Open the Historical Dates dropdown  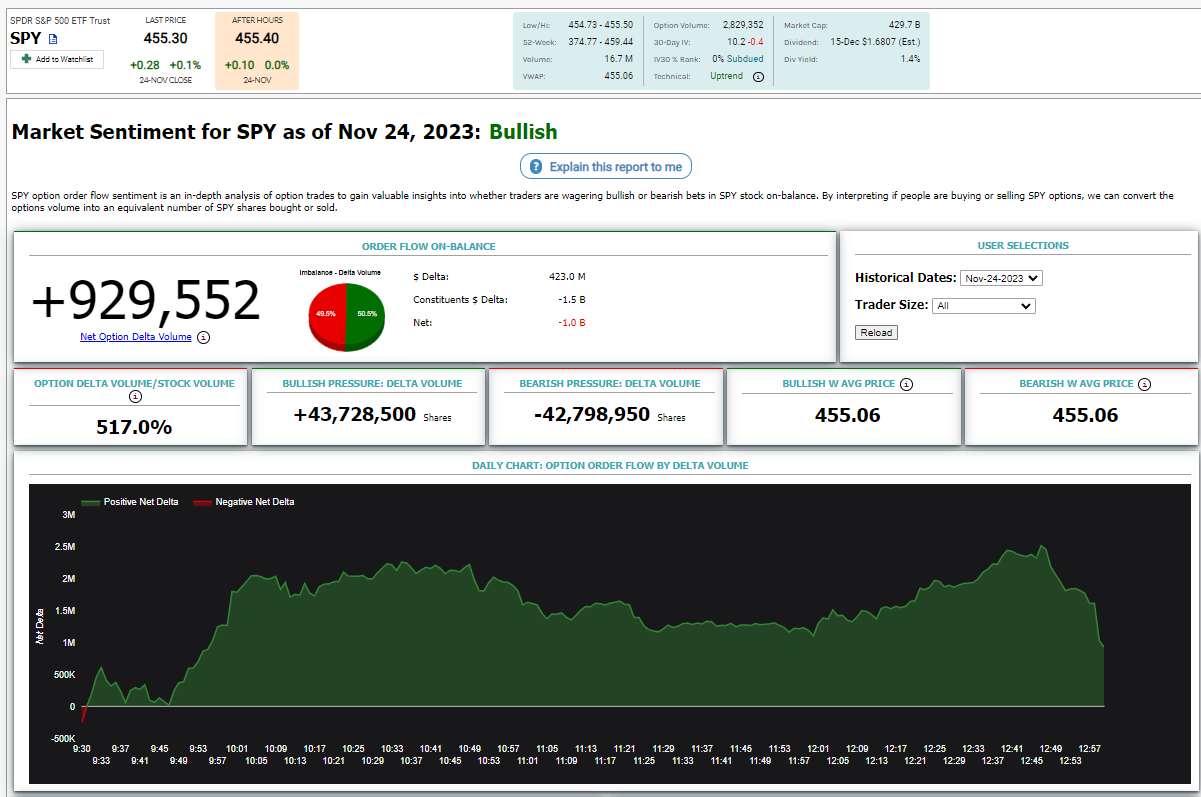(x=1000, y=278)
